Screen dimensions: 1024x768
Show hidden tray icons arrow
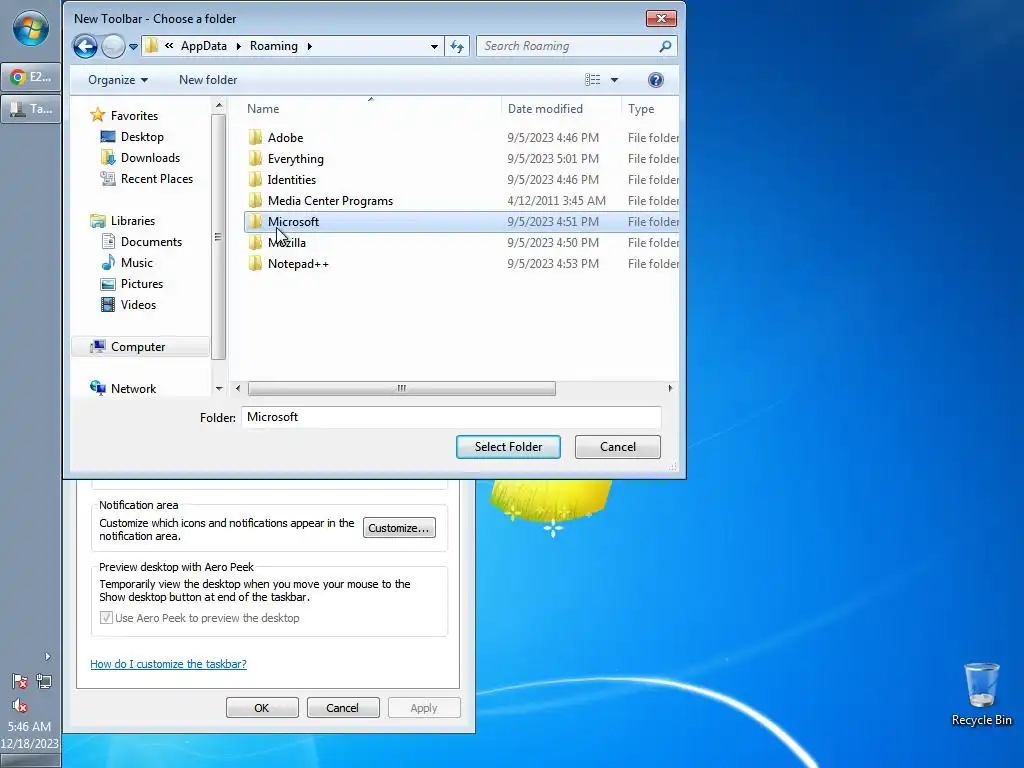[47, 656]
